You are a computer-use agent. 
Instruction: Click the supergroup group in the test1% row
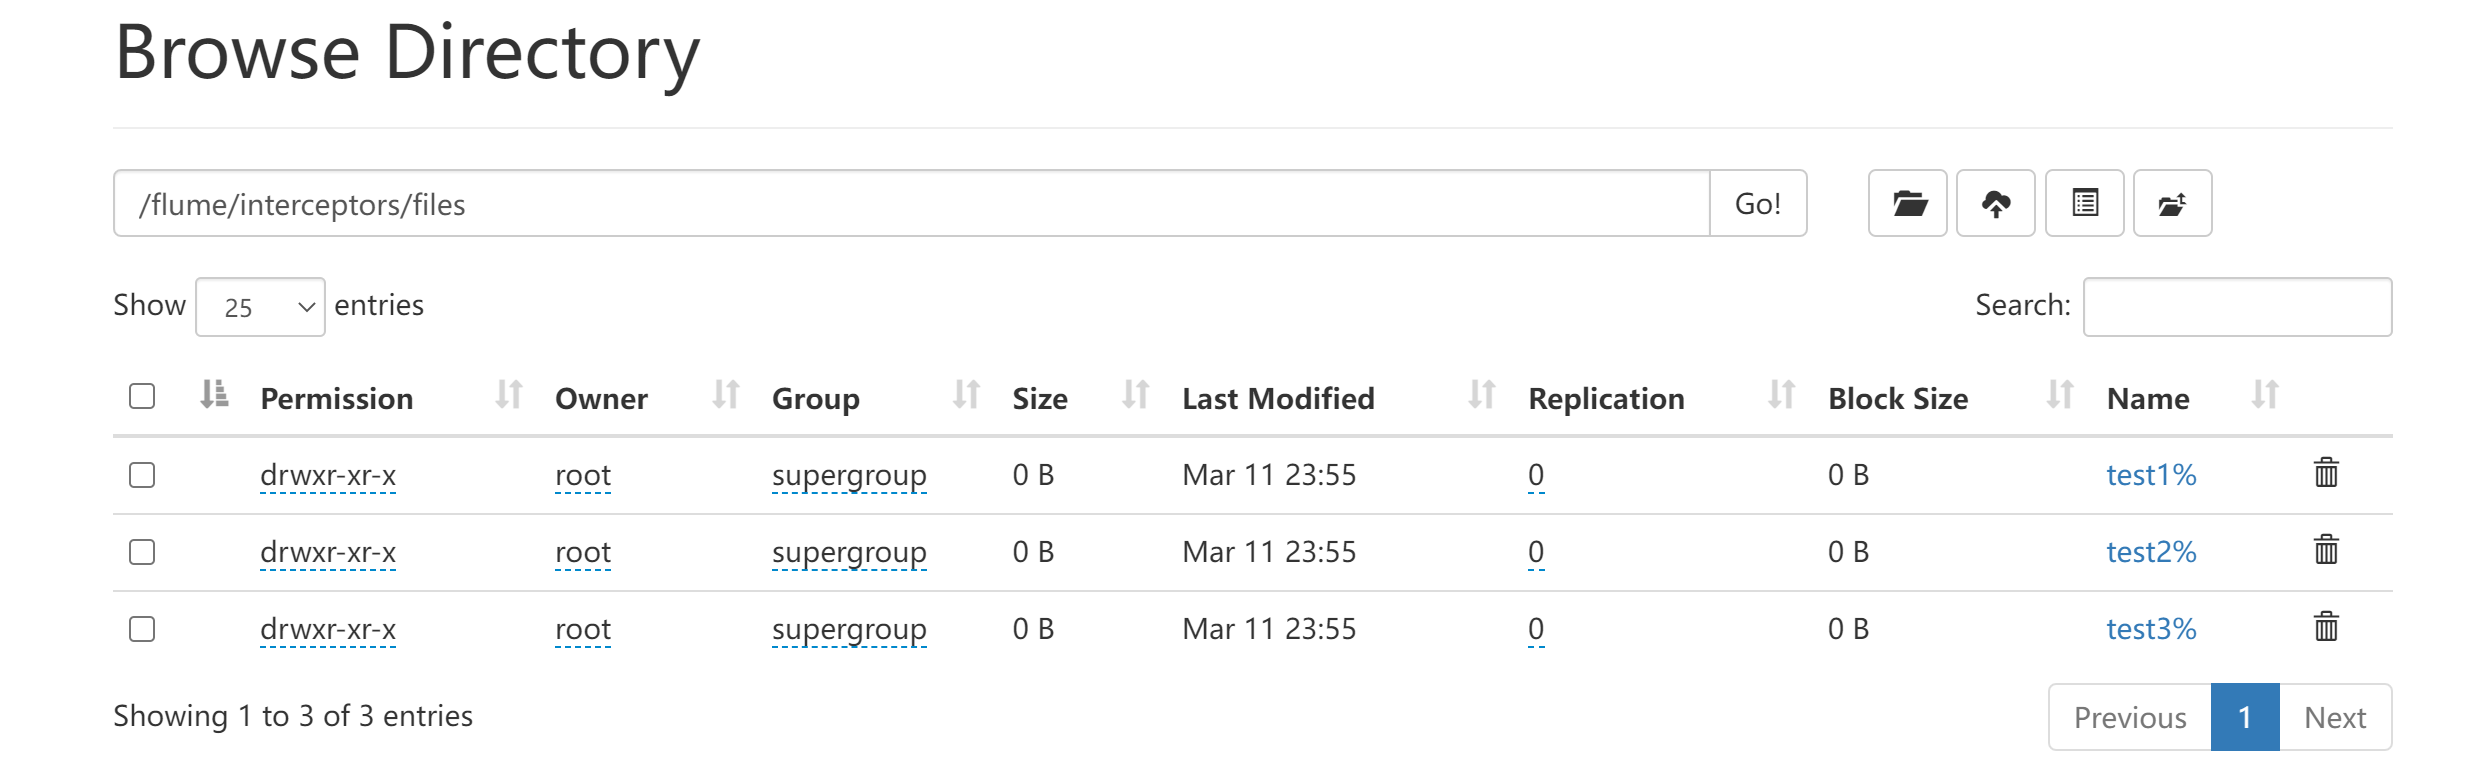click(x=849, y=477)
